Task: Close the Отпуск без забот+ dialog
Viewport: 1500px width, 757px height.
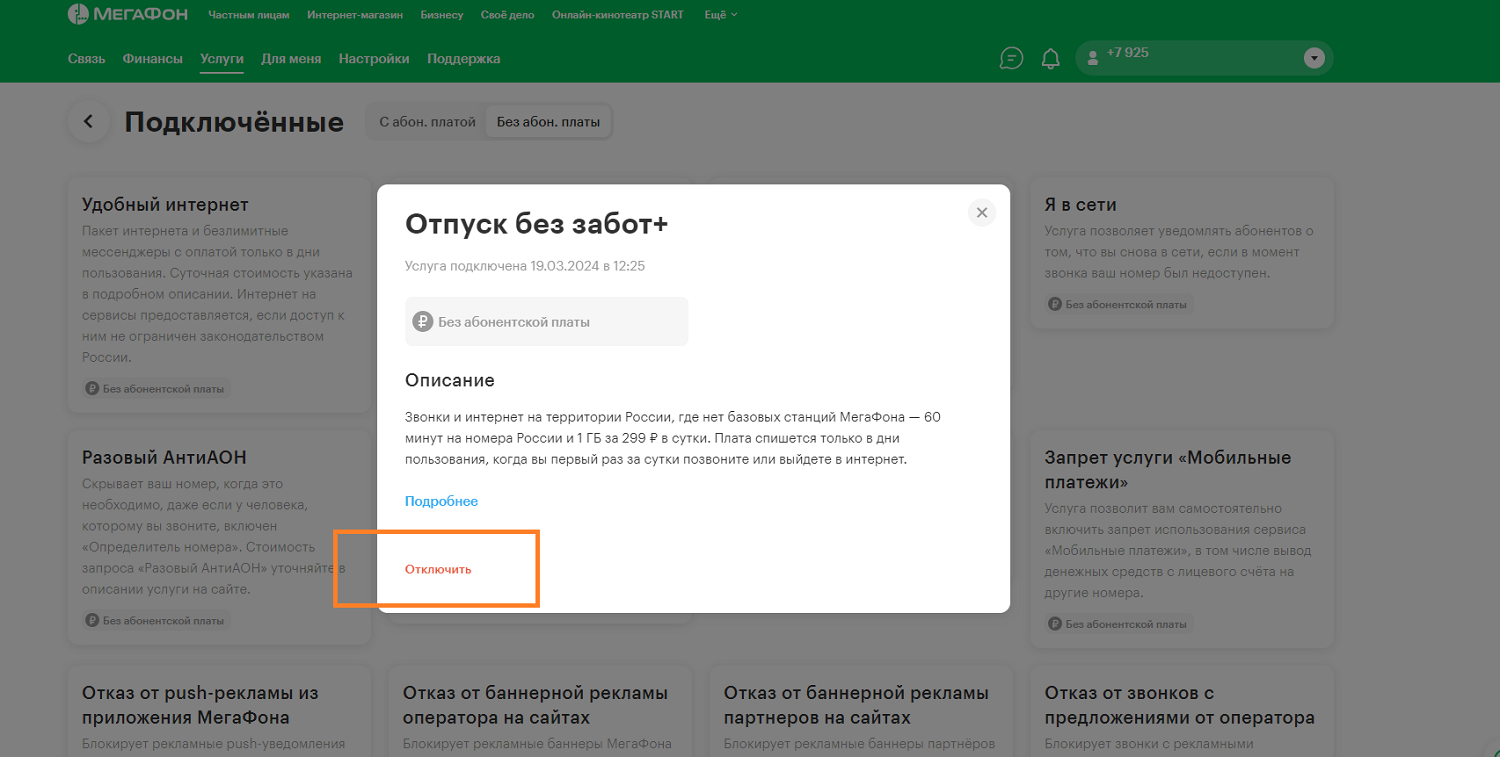Action: (x=982, y=212)
